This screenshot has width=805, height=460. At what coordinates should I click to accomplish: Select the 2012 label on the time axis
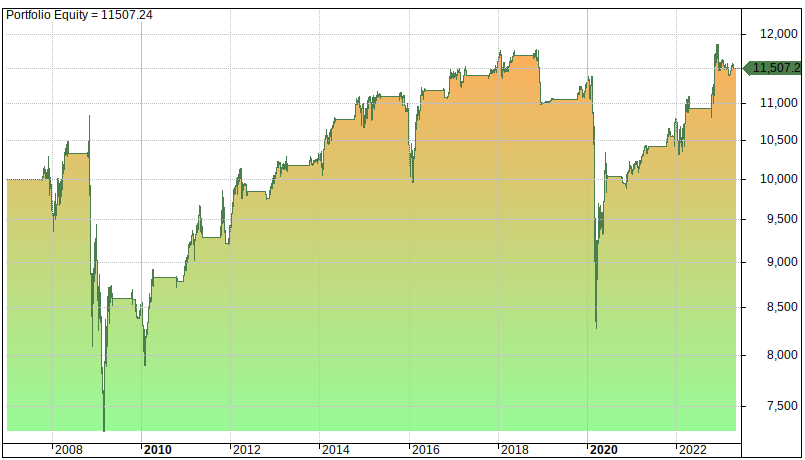click(246, 449)
